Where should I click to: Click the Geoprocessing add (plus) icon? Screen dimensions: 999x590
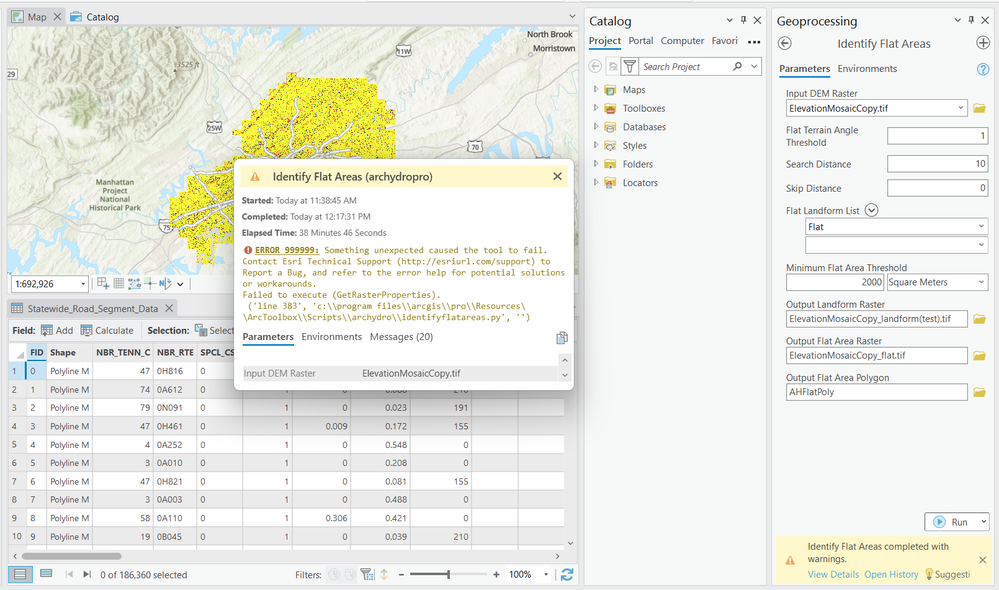tap(983, 43)
